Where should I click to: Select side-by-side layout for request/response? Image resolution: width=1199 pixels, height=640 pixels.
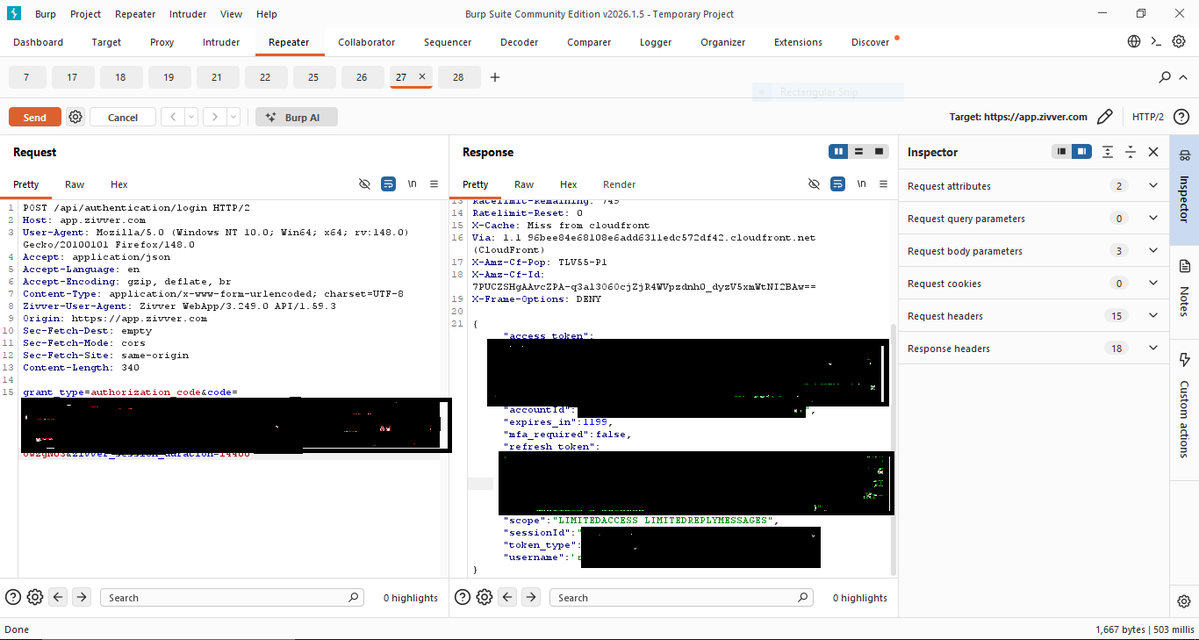839,152
